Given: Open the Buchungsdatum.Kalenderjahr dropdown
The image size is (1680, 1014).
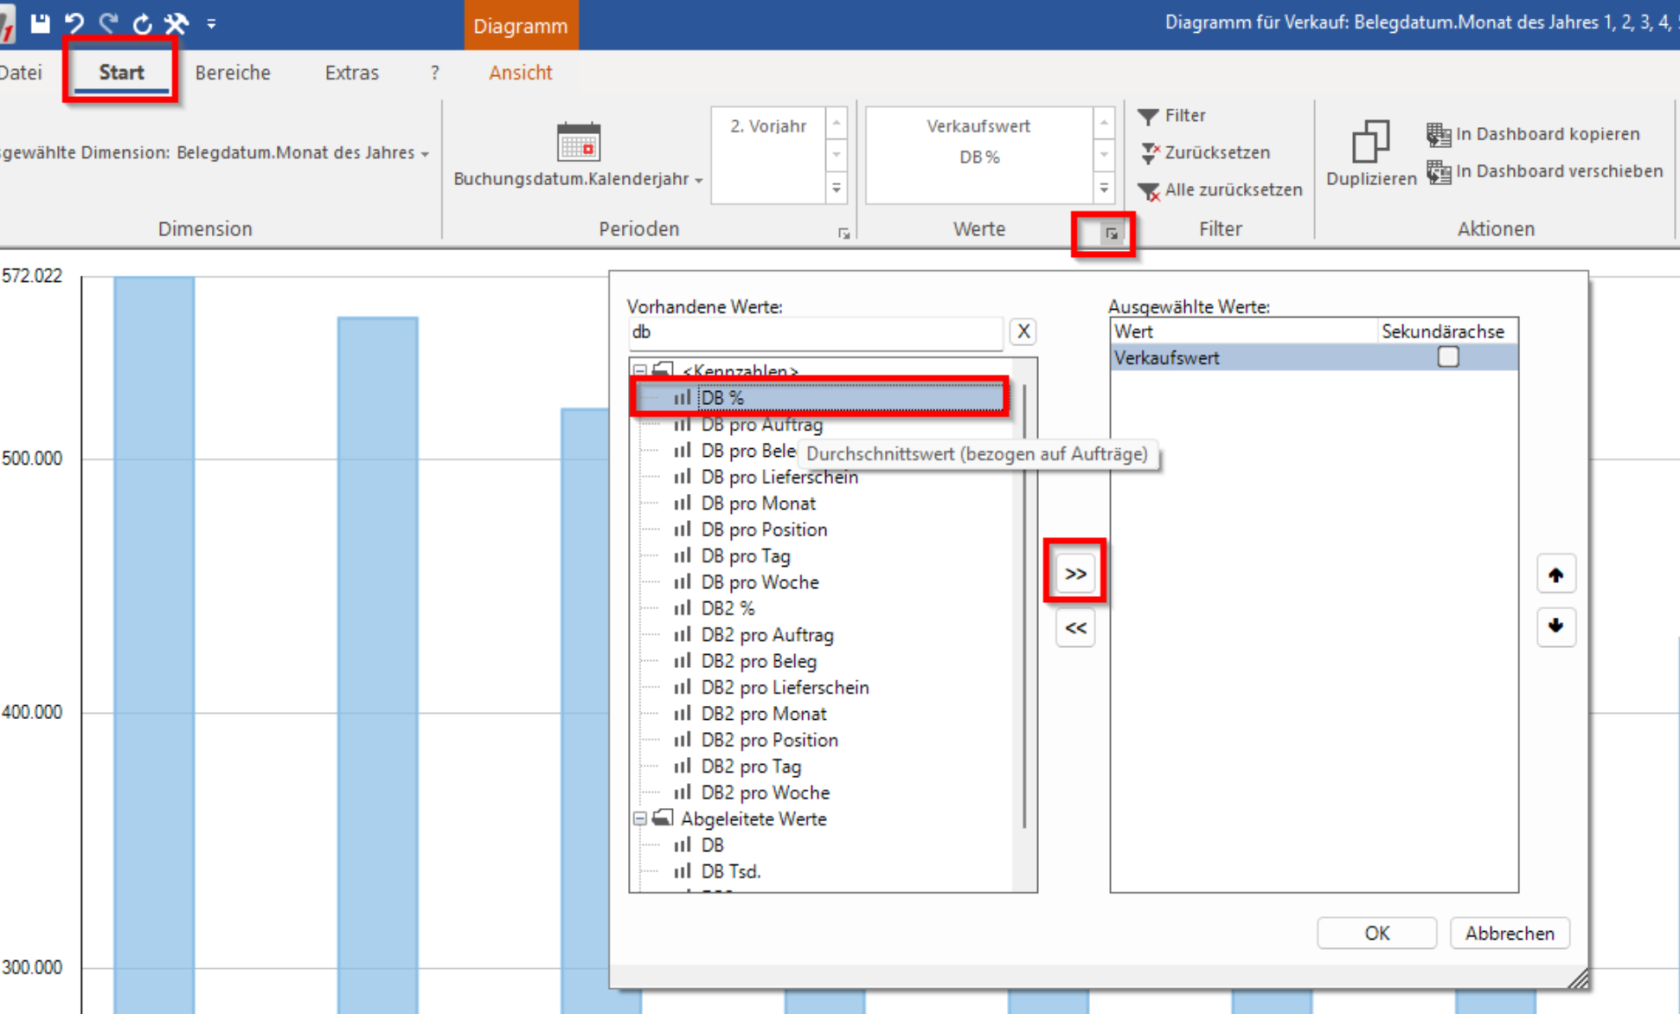Looking at the screenshot, I should tap(699, 180).
